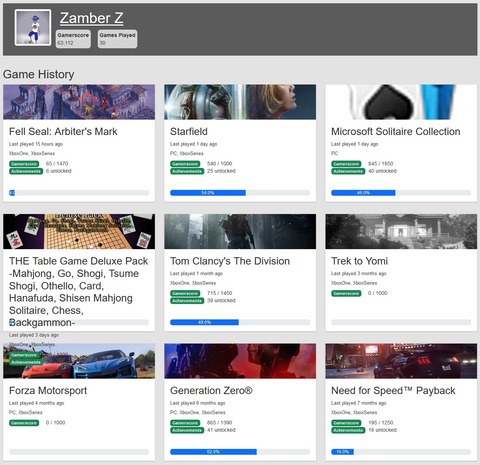Open Tom Clancy's The Division banner
The image size is (480, 465).
[x=240, y=231]
